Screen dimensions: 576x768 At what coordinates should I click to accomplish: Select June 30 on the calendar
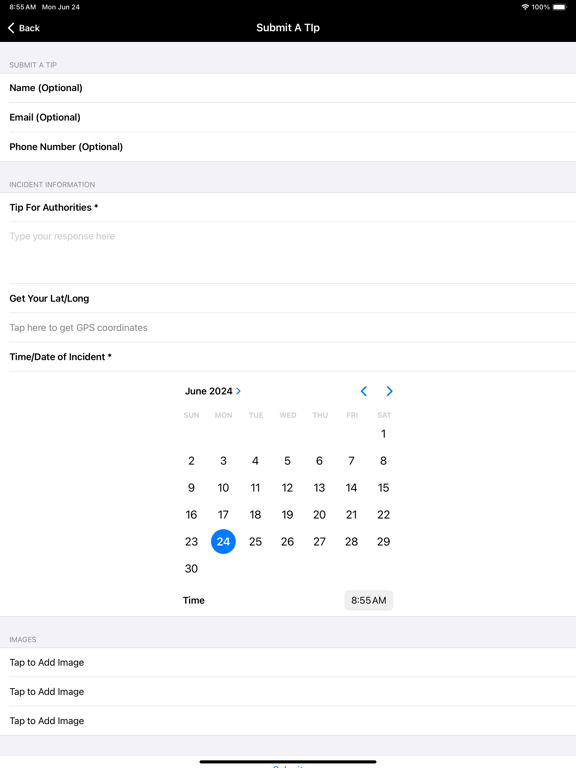(x=191, y=569)
